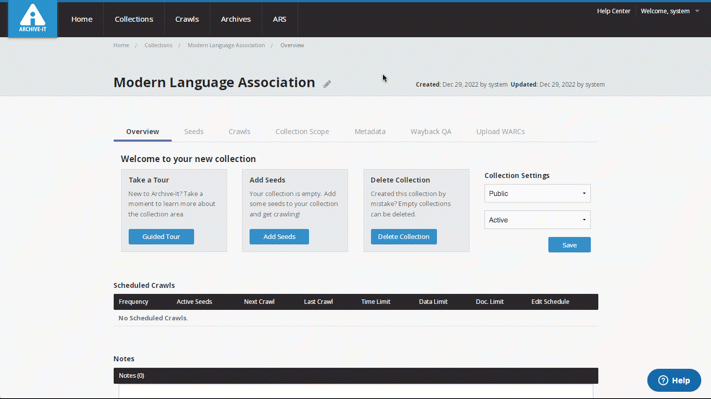Screen dimensions: 711x399
Task: Click the Delete Collection button
Action: 404,237
